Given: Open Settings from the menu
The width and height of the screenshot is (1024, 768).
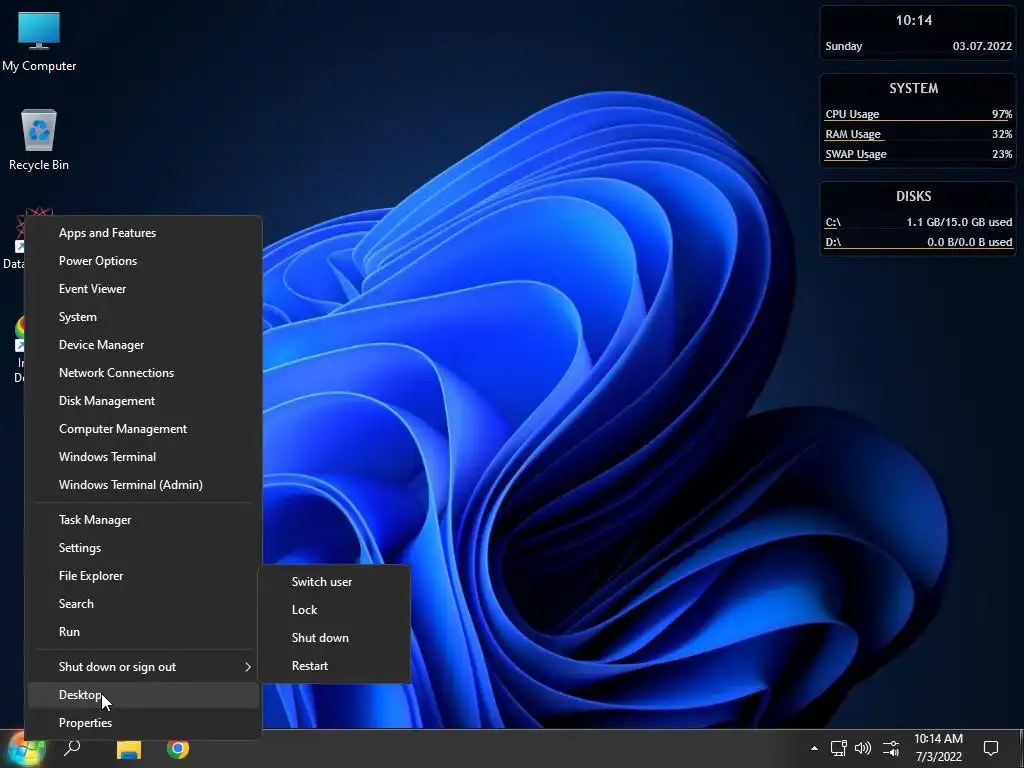Looking at the screenshot, I should coord(144,548).
